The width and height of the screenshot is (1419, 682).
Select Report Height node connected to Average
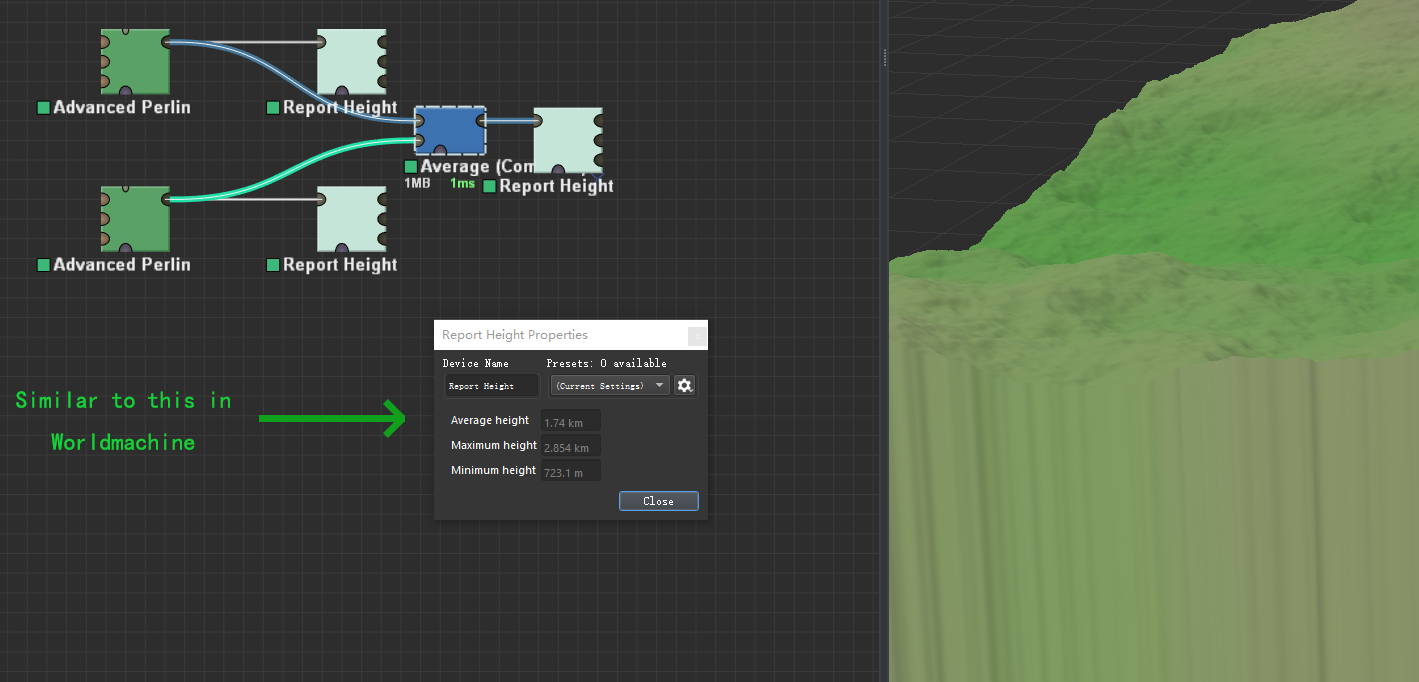click(567, 140)
